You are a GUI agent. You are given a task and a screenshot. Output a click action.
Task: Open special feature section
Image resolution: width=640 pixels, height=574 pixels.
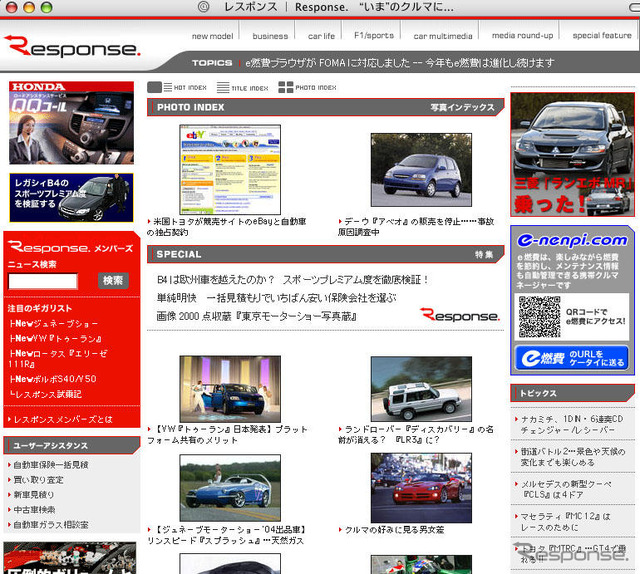coord(602,36)
